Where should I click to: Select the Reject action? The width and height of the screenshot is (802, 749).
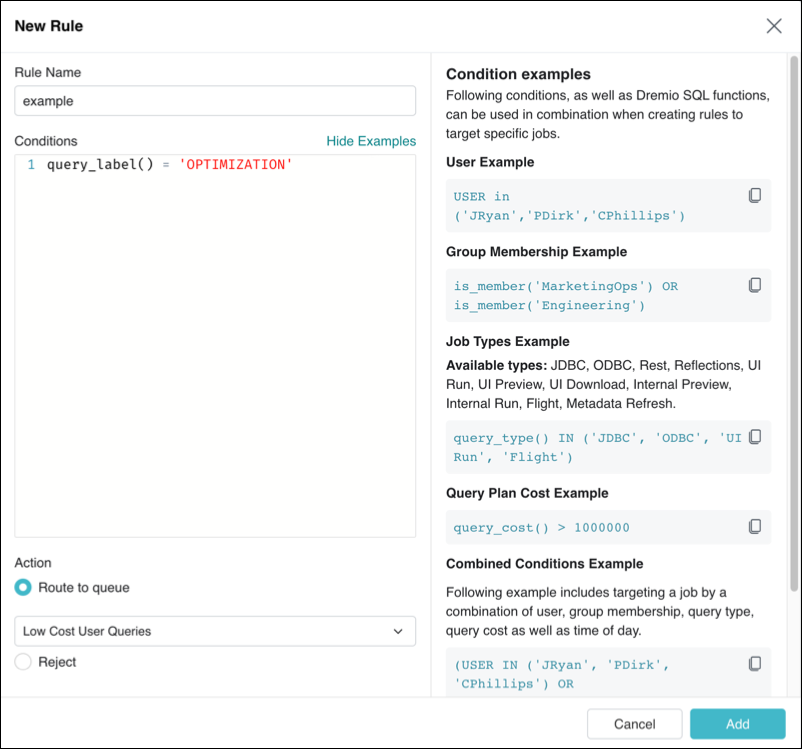click(x=22, y=661)
